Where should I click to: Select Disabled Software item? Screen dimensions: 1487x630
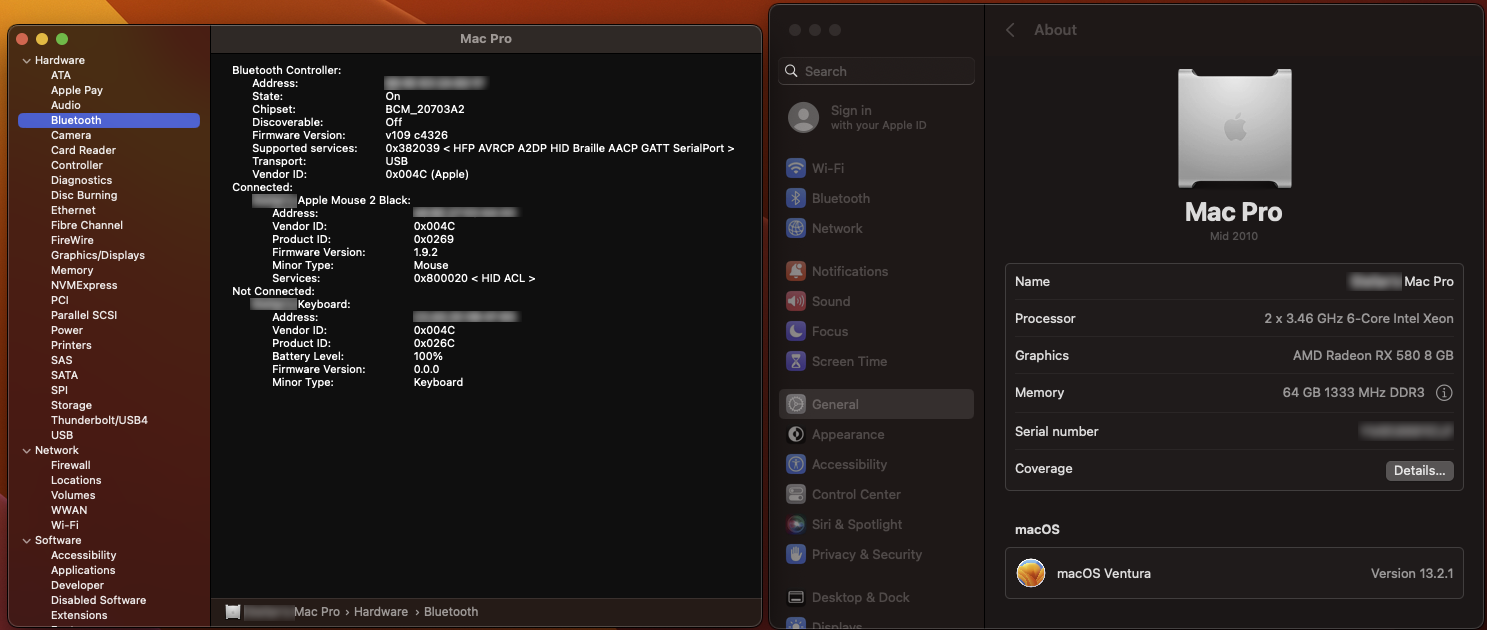98,600
